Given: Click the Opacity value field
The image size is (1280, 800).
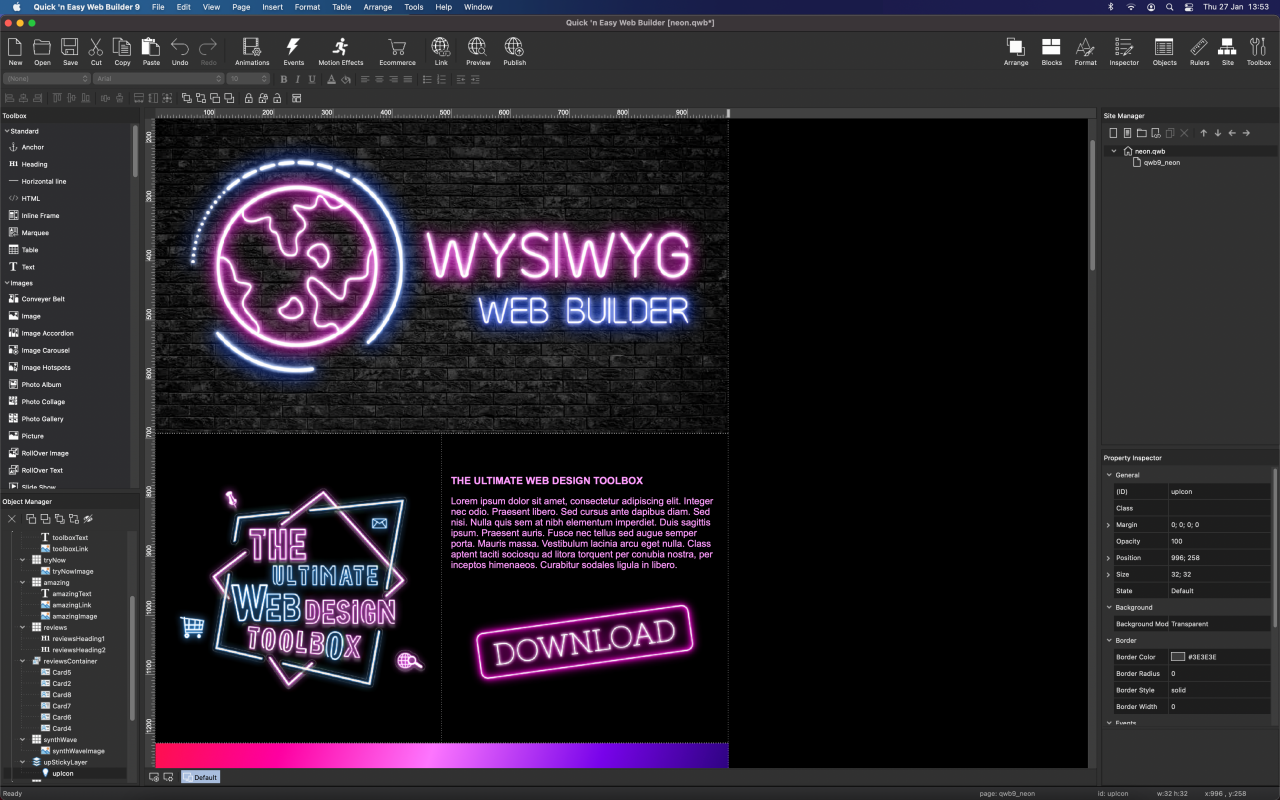Looking at the screenshot, I should (x=1219, y=541).
